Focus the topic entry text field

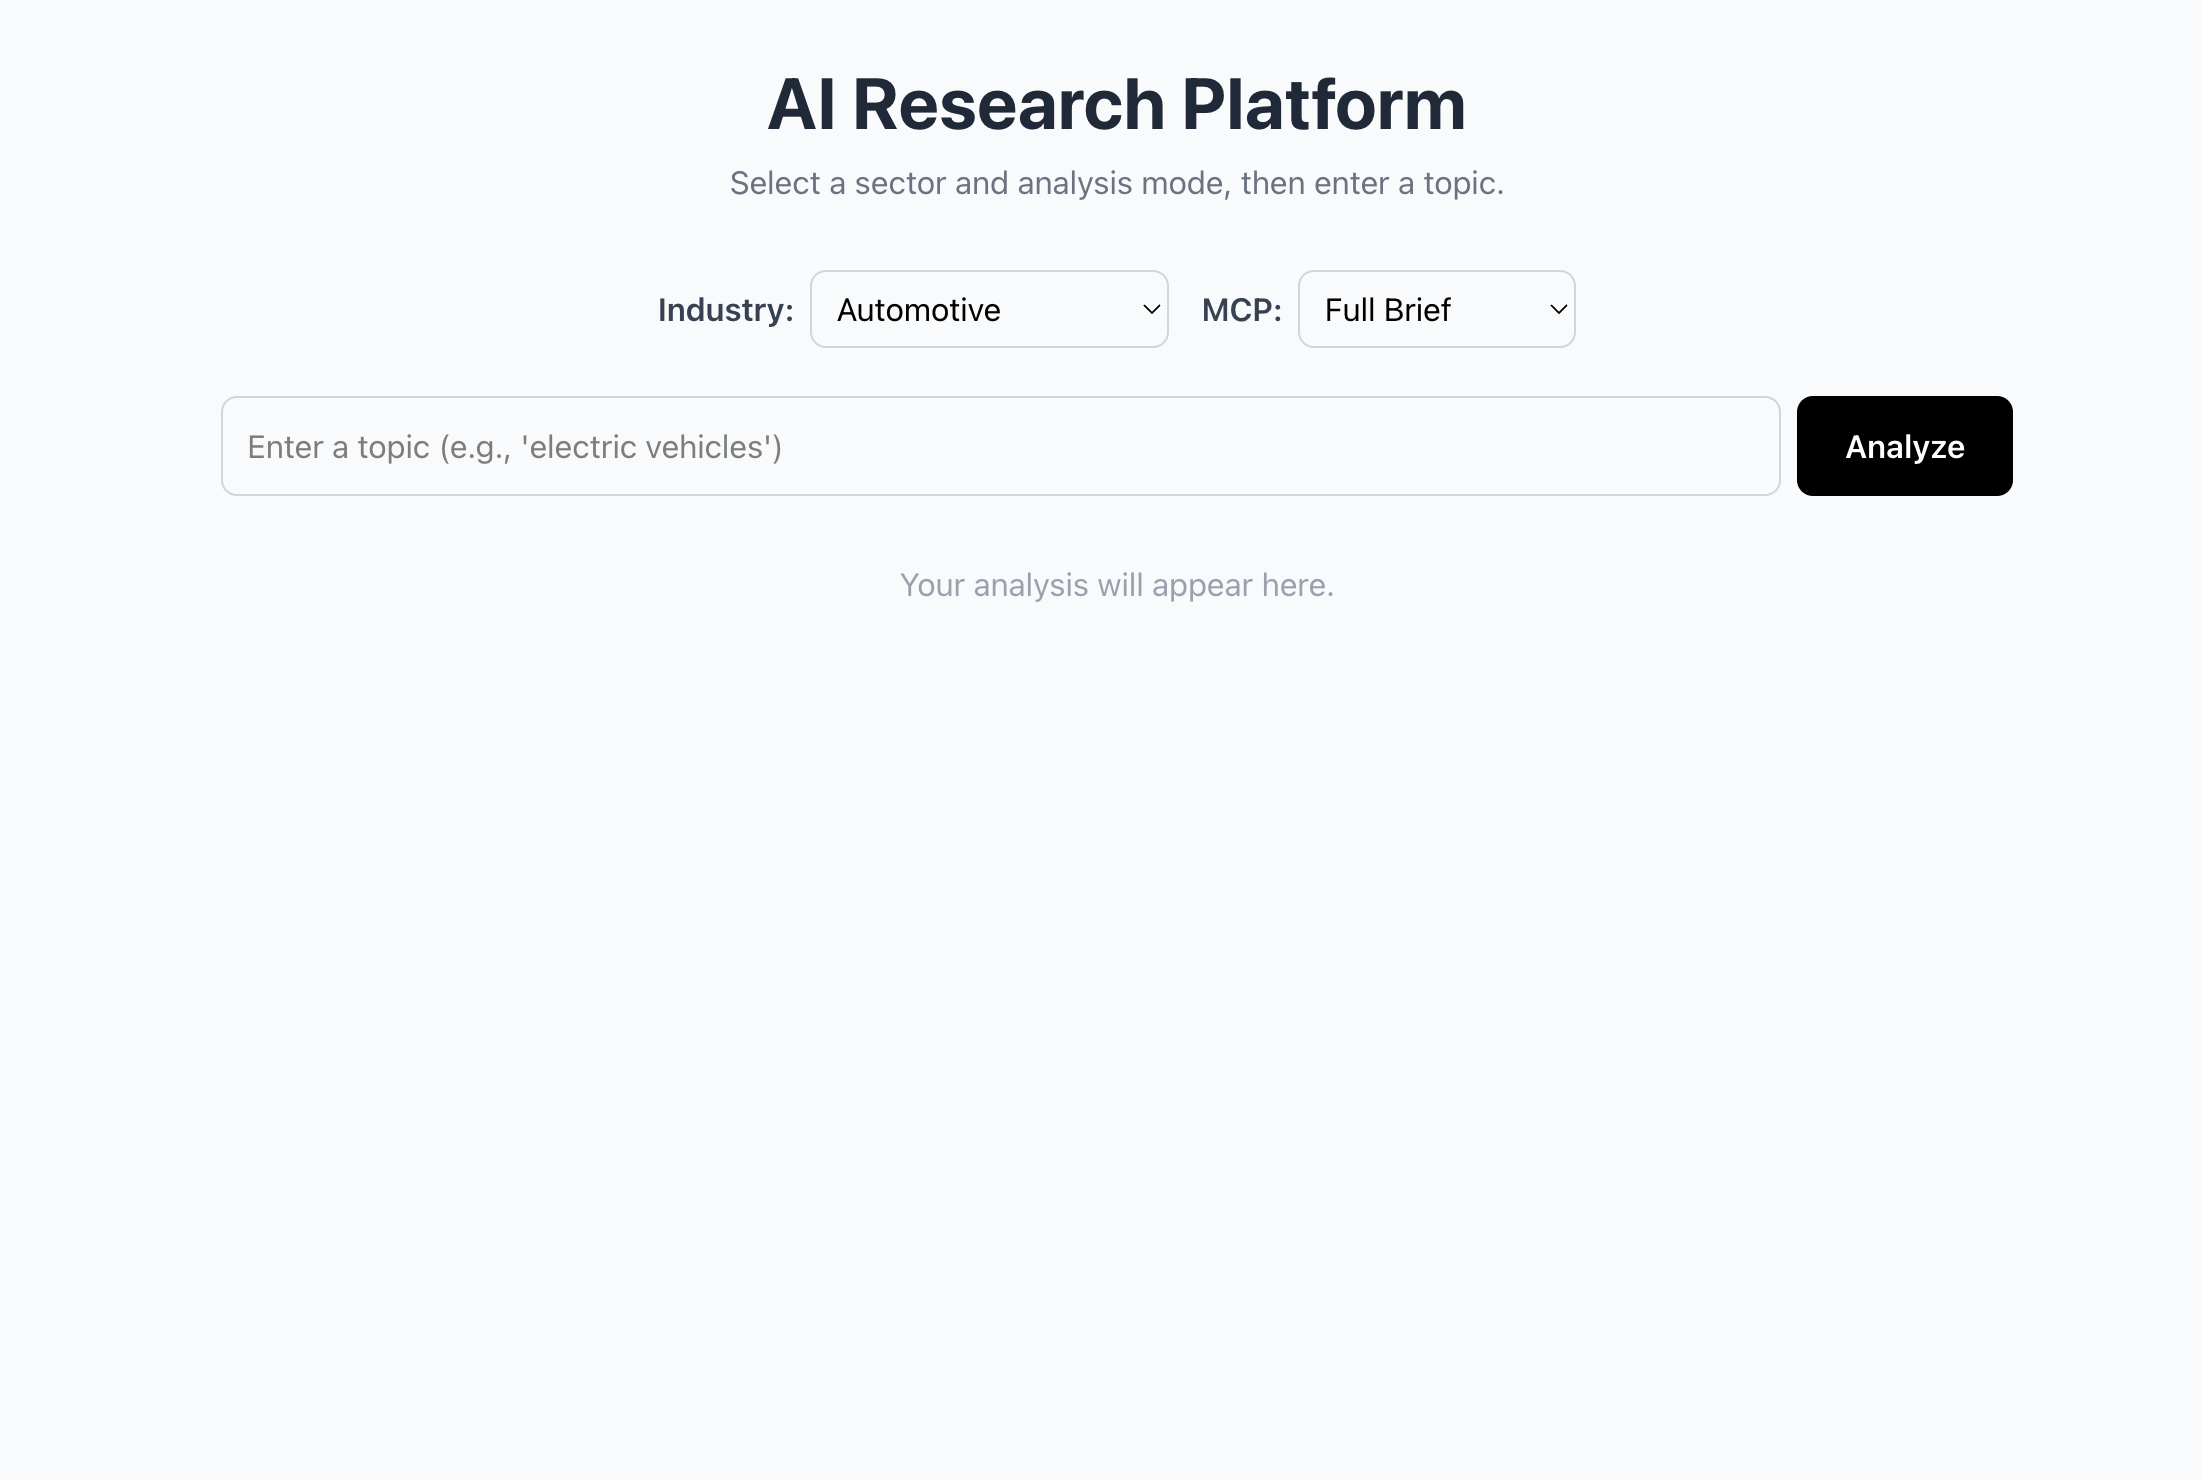pyautogui.click(x=1000, y=446)
